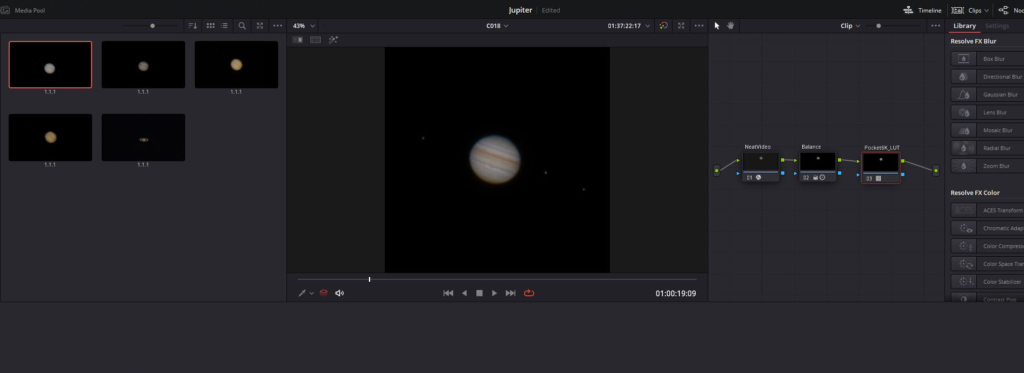
Task: Select the viewer qualifier eyedropper tool
Action: [x=302, y=293]
